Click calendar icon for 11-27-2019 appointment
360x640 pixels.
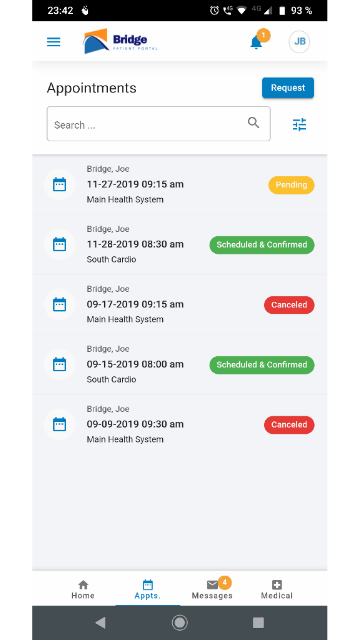pos(60,184)
